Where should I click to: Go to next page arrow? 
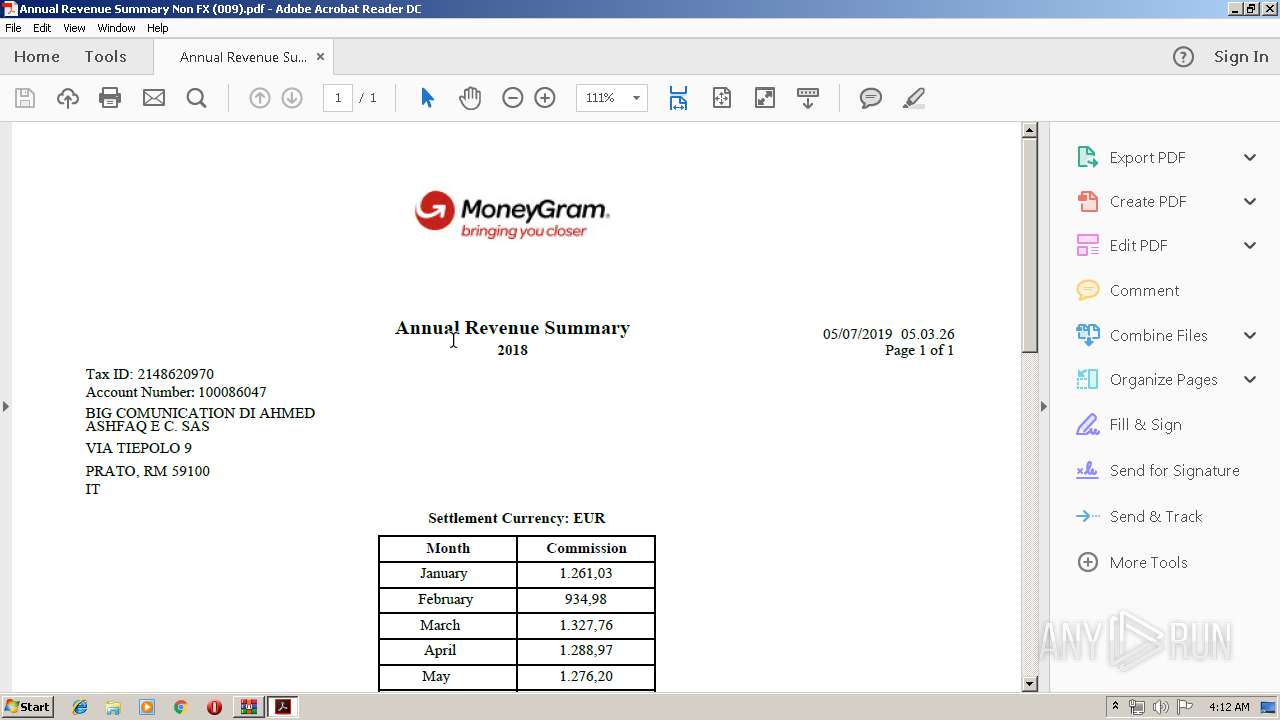[x=292, y=98]
